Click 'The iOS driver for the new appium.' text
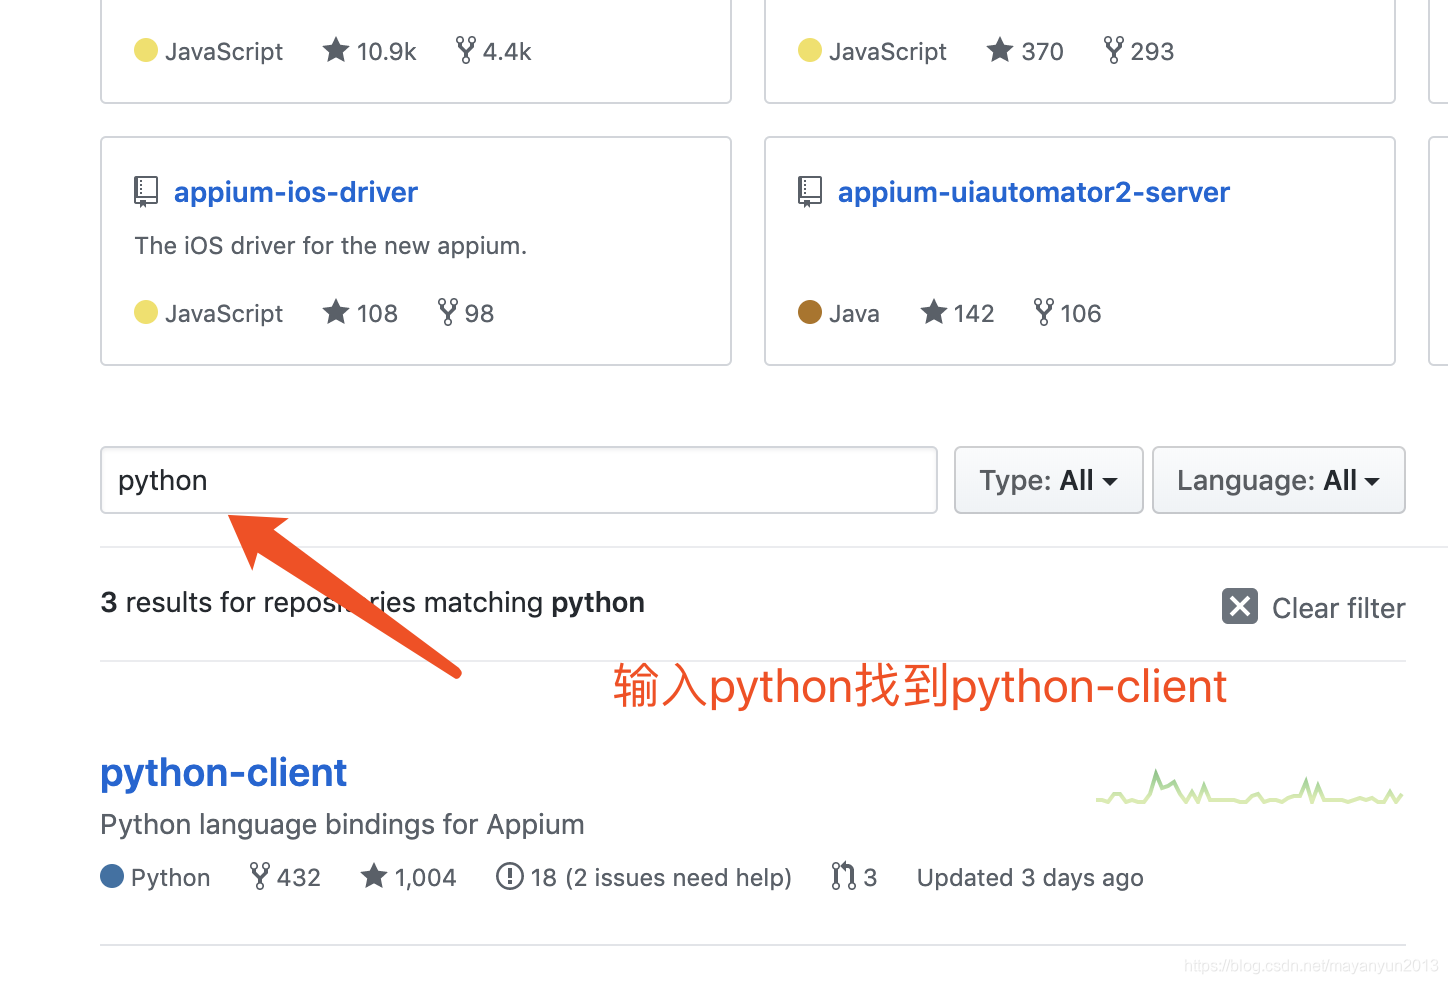Image resolution: width=1448 pixels, height=984 pixels. pos(331,246)
